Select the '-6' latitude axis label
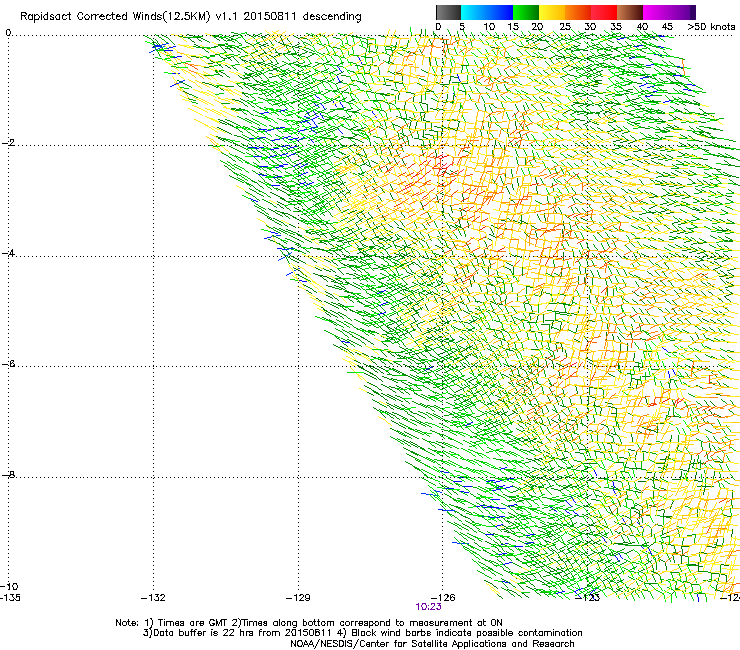Image resolution: width=740 pixels, height=650 pixels. coord(8,363)
